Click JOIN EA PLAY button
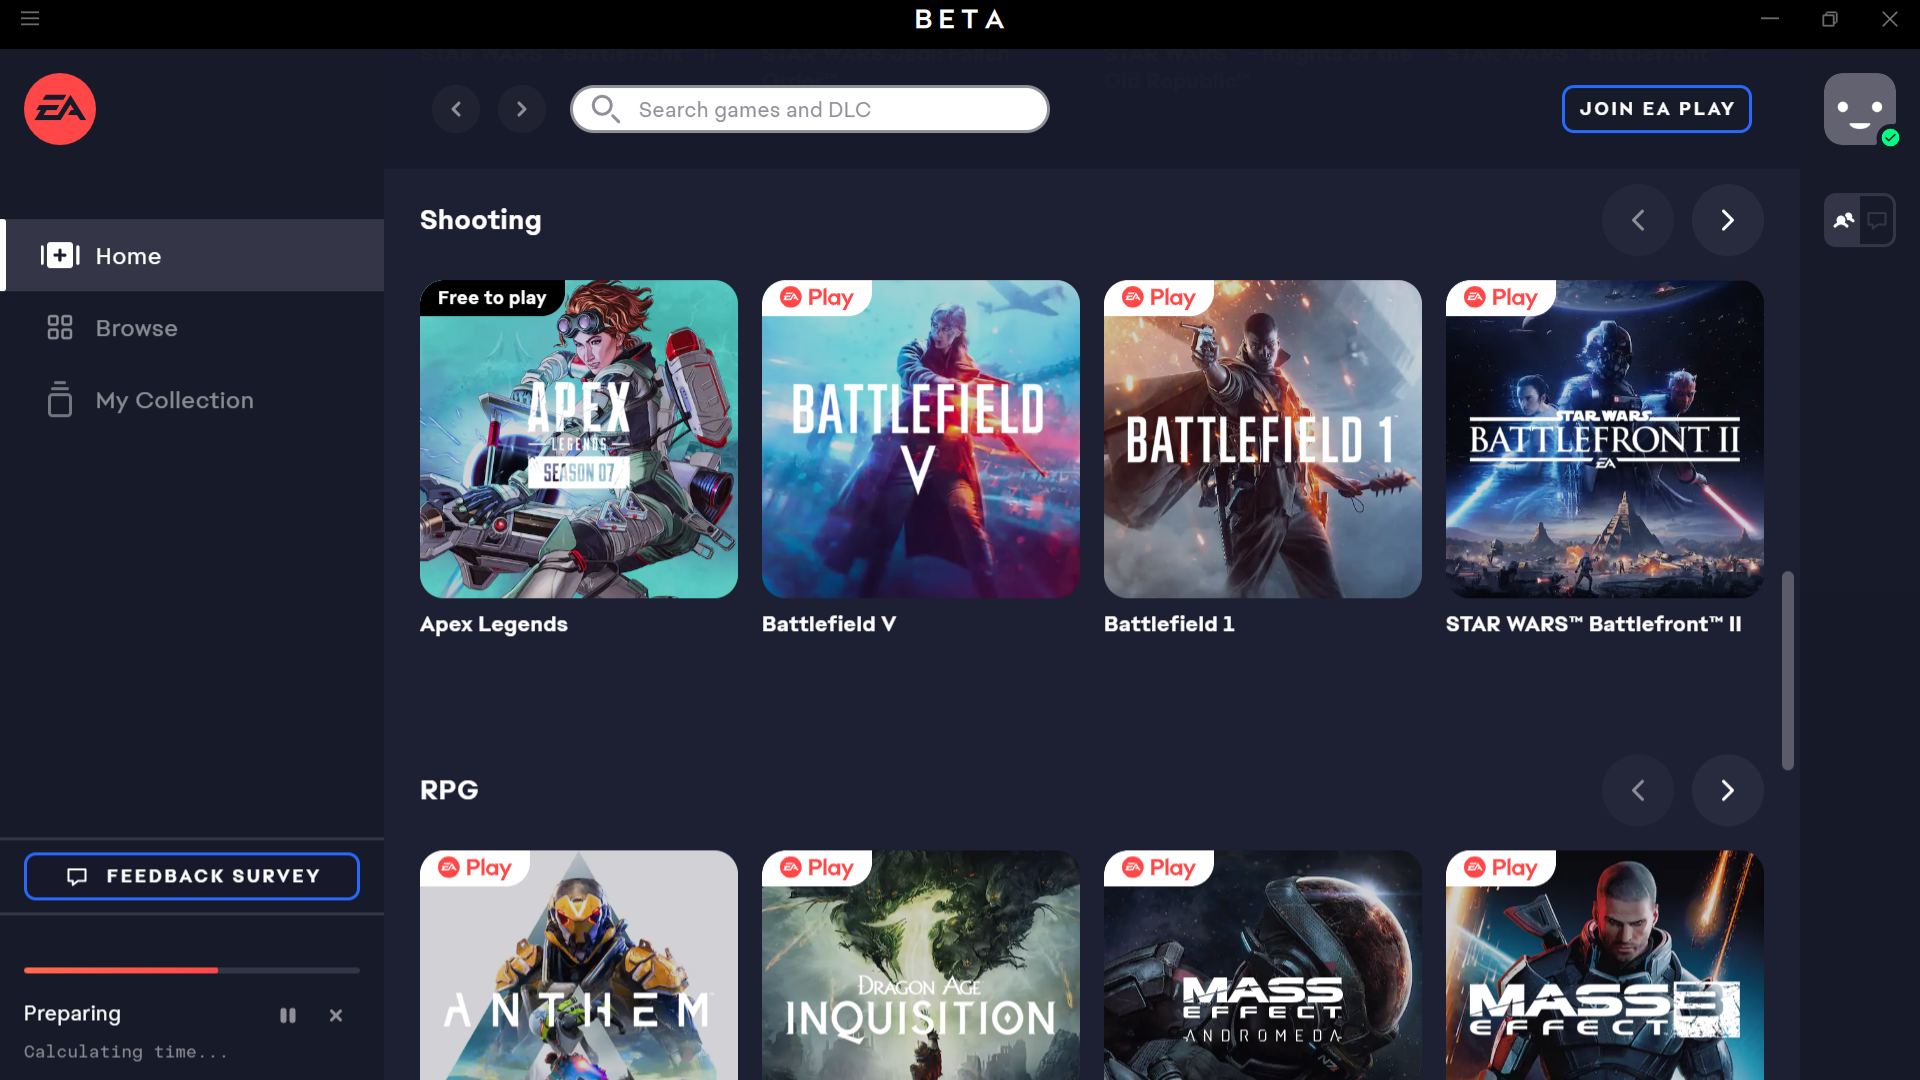This screenshot has width=1920, height=1080. coord(1656,108)
